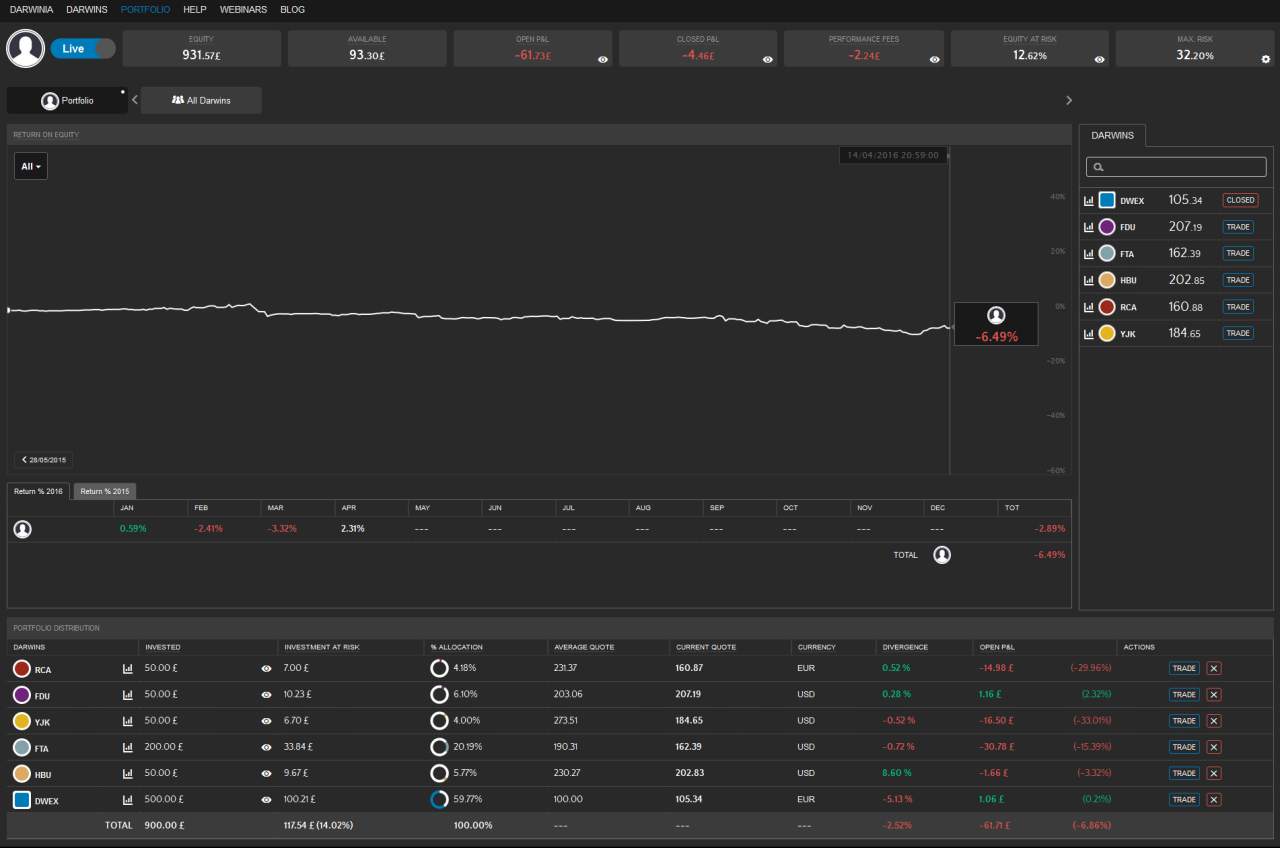Click the FDU bar chart icon in Portfolio Distribution

pos(127,694)
